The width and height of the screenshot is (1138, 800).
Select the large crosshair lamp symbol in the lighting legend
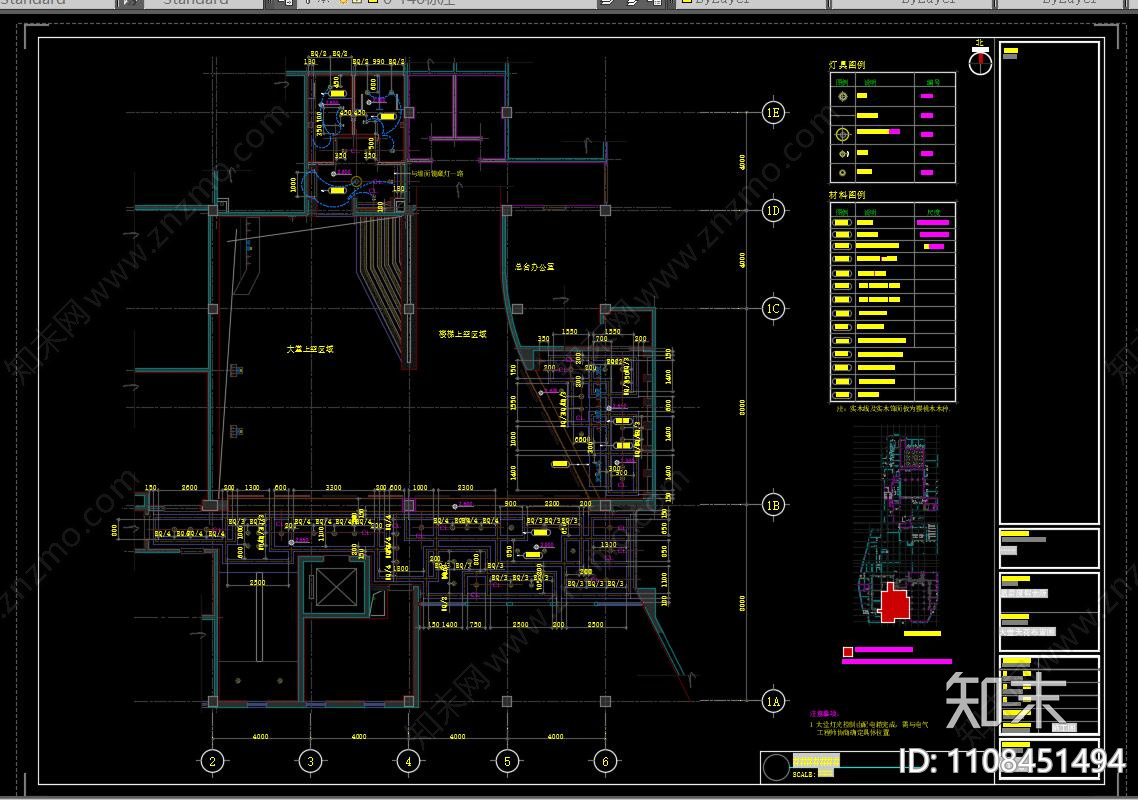pos(842,134)
